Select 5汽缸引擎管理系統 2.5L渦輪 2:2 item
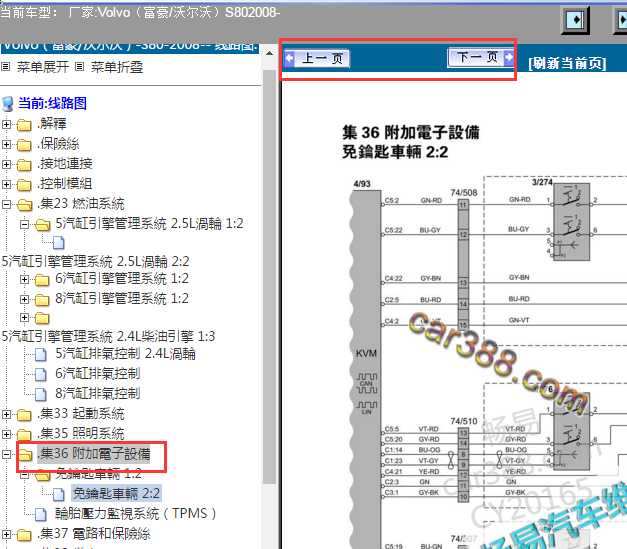 click(x=96, y=261)
